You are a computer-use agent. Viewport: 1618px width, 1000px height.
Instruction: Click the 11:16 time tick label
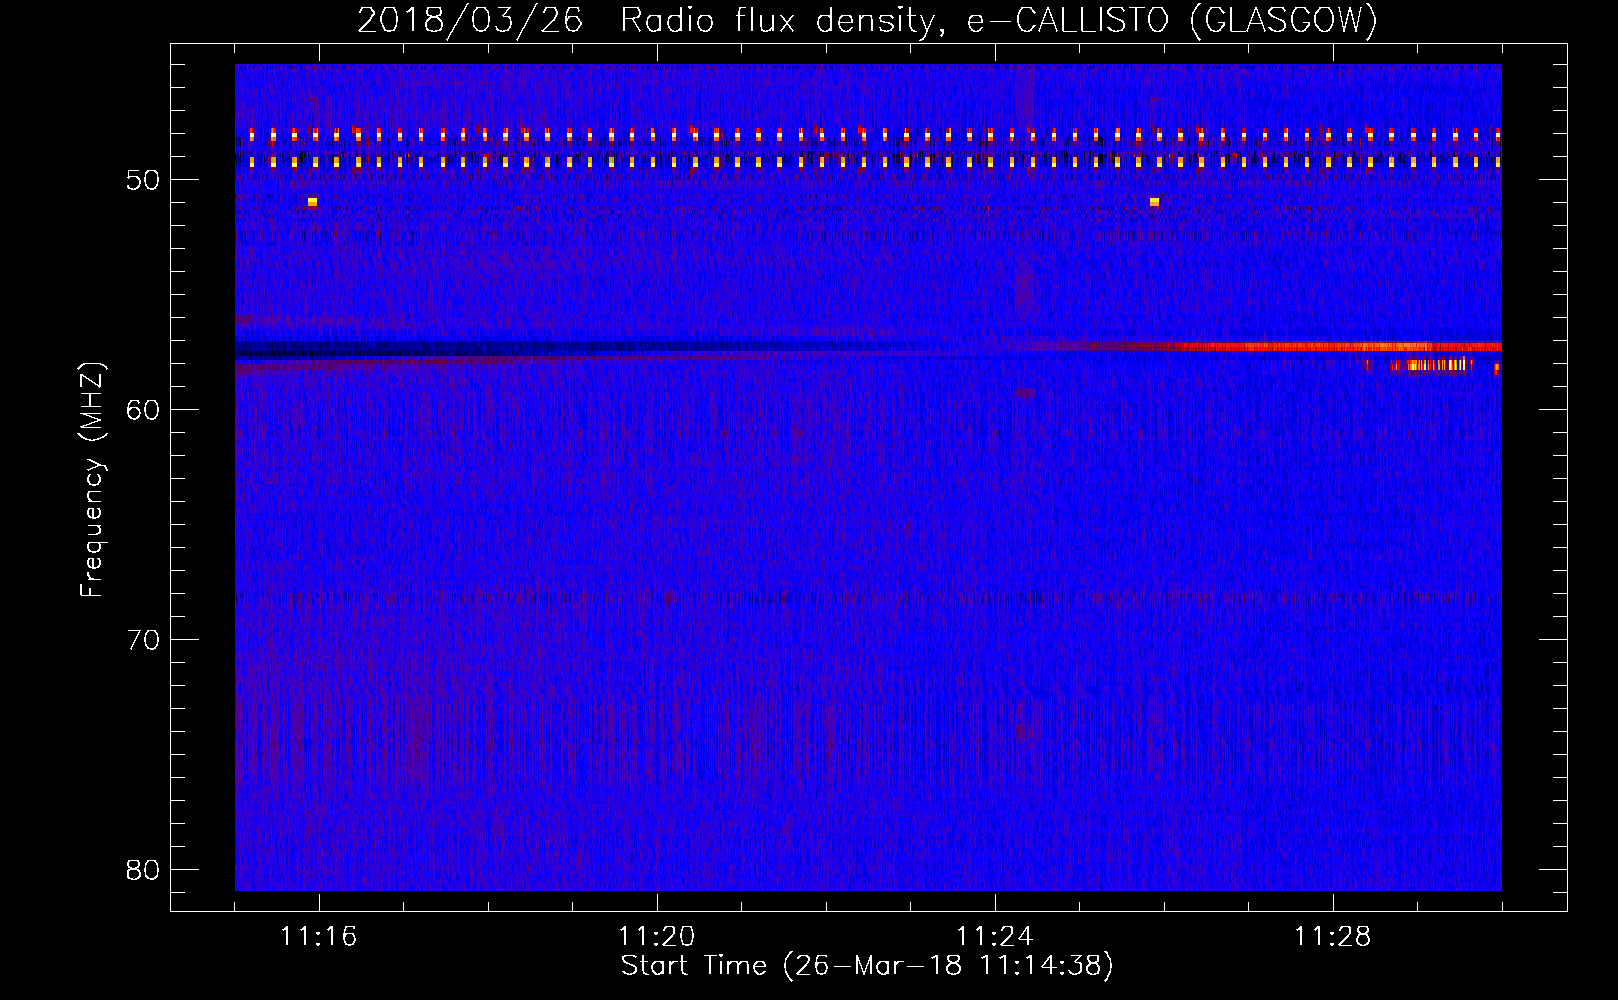tap(319, 937)
